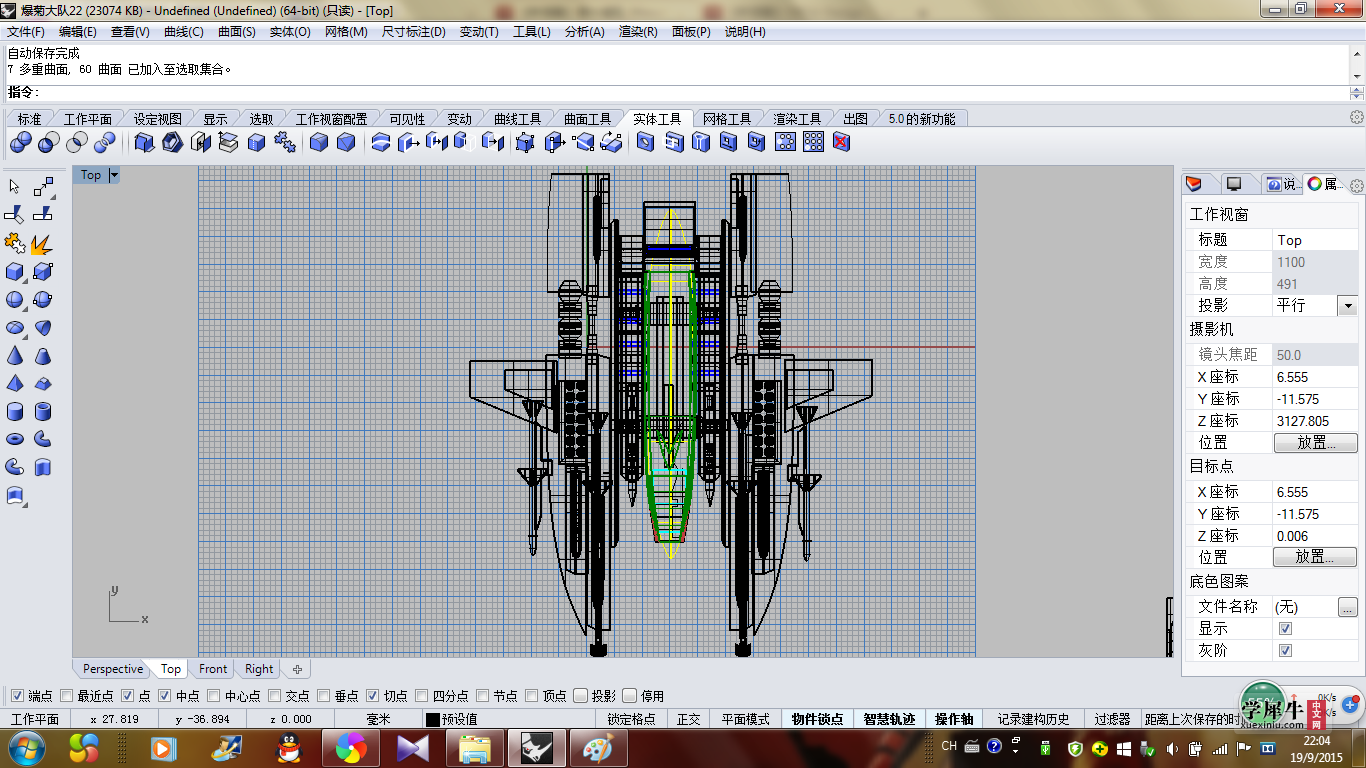The image size is (1366, 768).
Task: Select the pointer arrow tool
Action: pyautogui.click(x=15, y=187)
